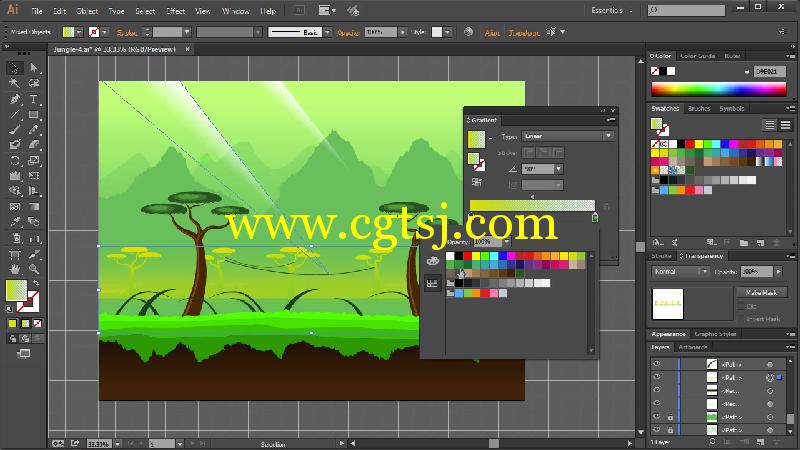Select the Hand tool
Image resolution: width=800 pixels, height=450 pixels.
click(x=15, y=269)
